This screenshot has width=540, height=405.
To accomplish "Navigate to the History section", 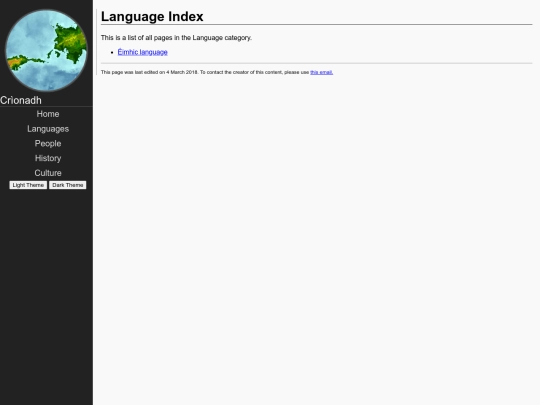I will pos(48,158).
